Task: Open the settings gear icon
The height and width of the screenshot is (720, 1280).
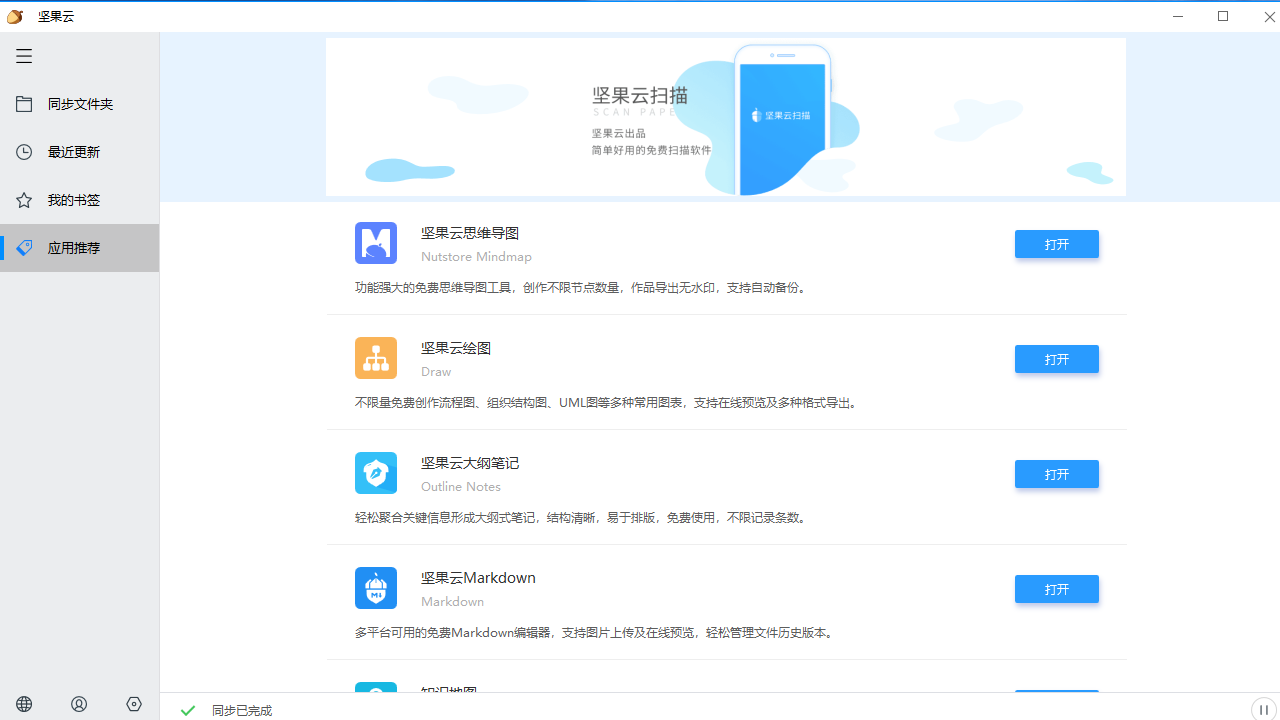Action: (x=134, y=704)
